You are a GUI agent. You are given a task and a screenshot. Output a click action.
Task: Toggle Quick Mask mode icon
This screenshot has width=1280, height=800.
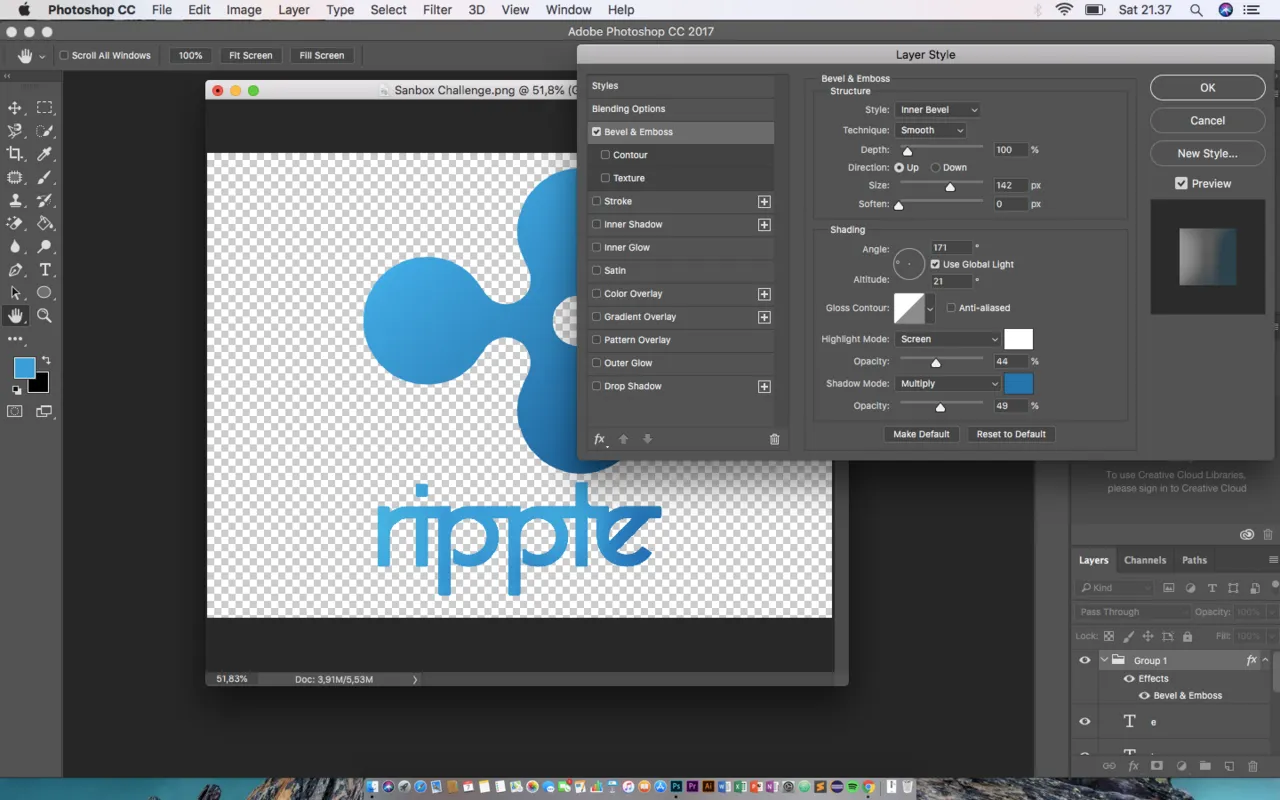click(15, 411)
